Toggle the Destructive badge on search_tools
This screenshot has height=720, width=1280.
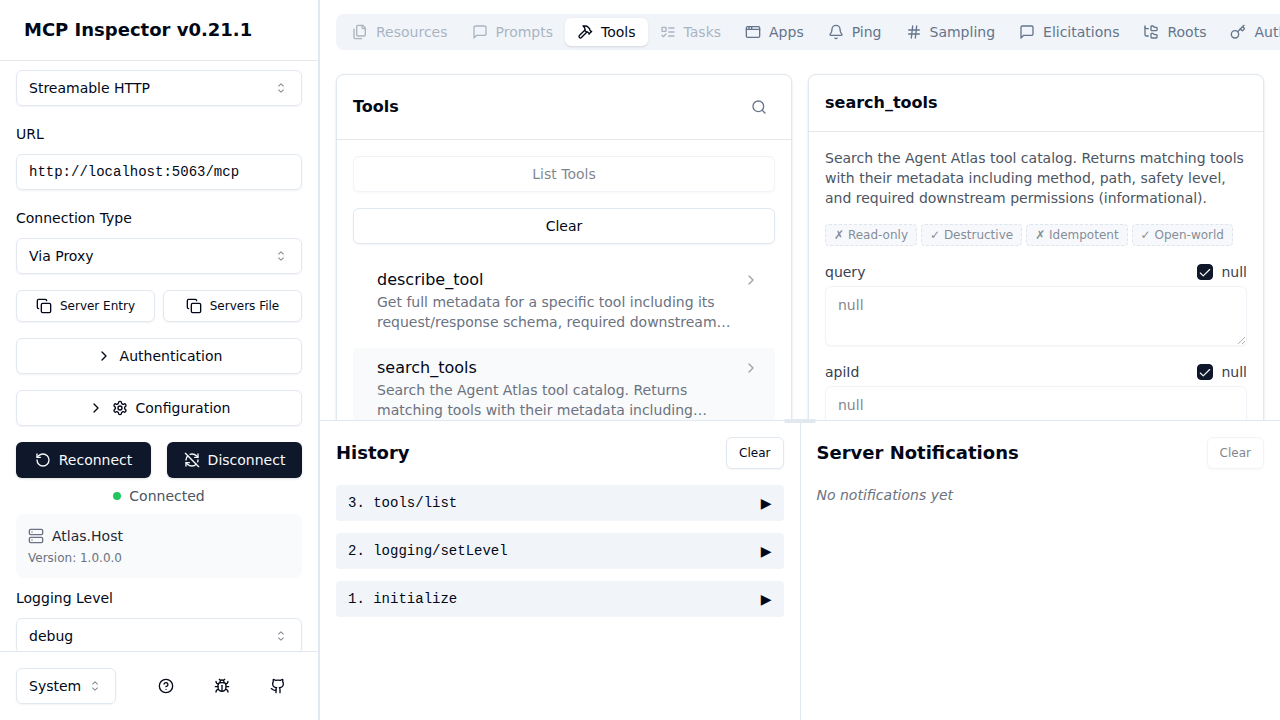(971, 234)
